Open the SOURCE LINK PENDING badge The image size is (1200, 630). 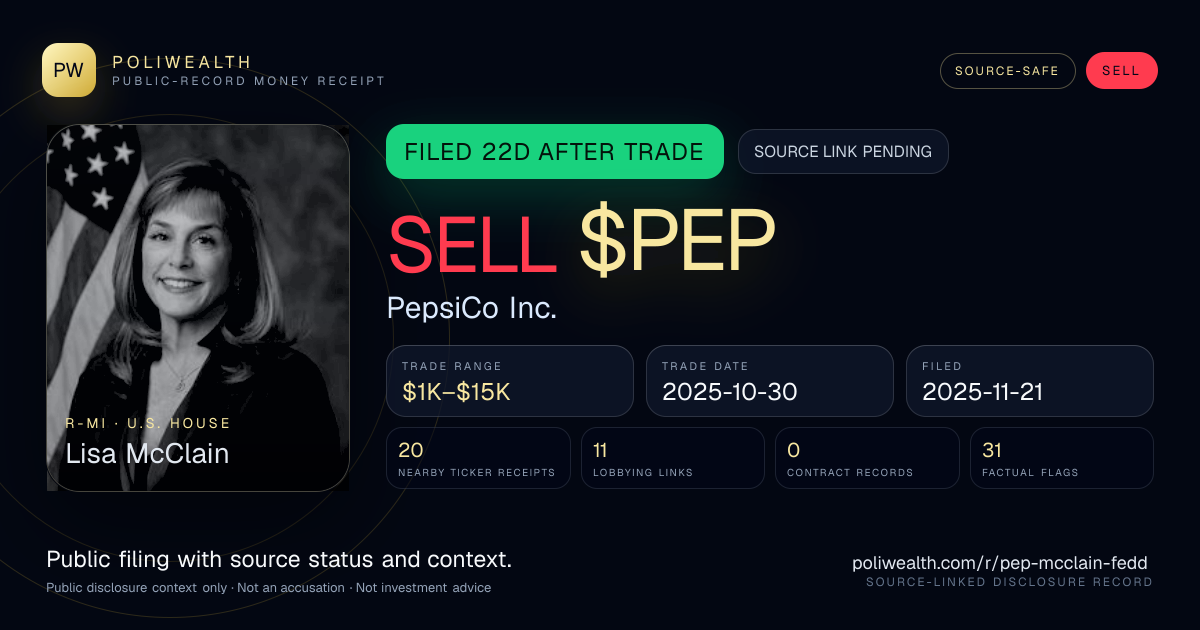[843, 152]
